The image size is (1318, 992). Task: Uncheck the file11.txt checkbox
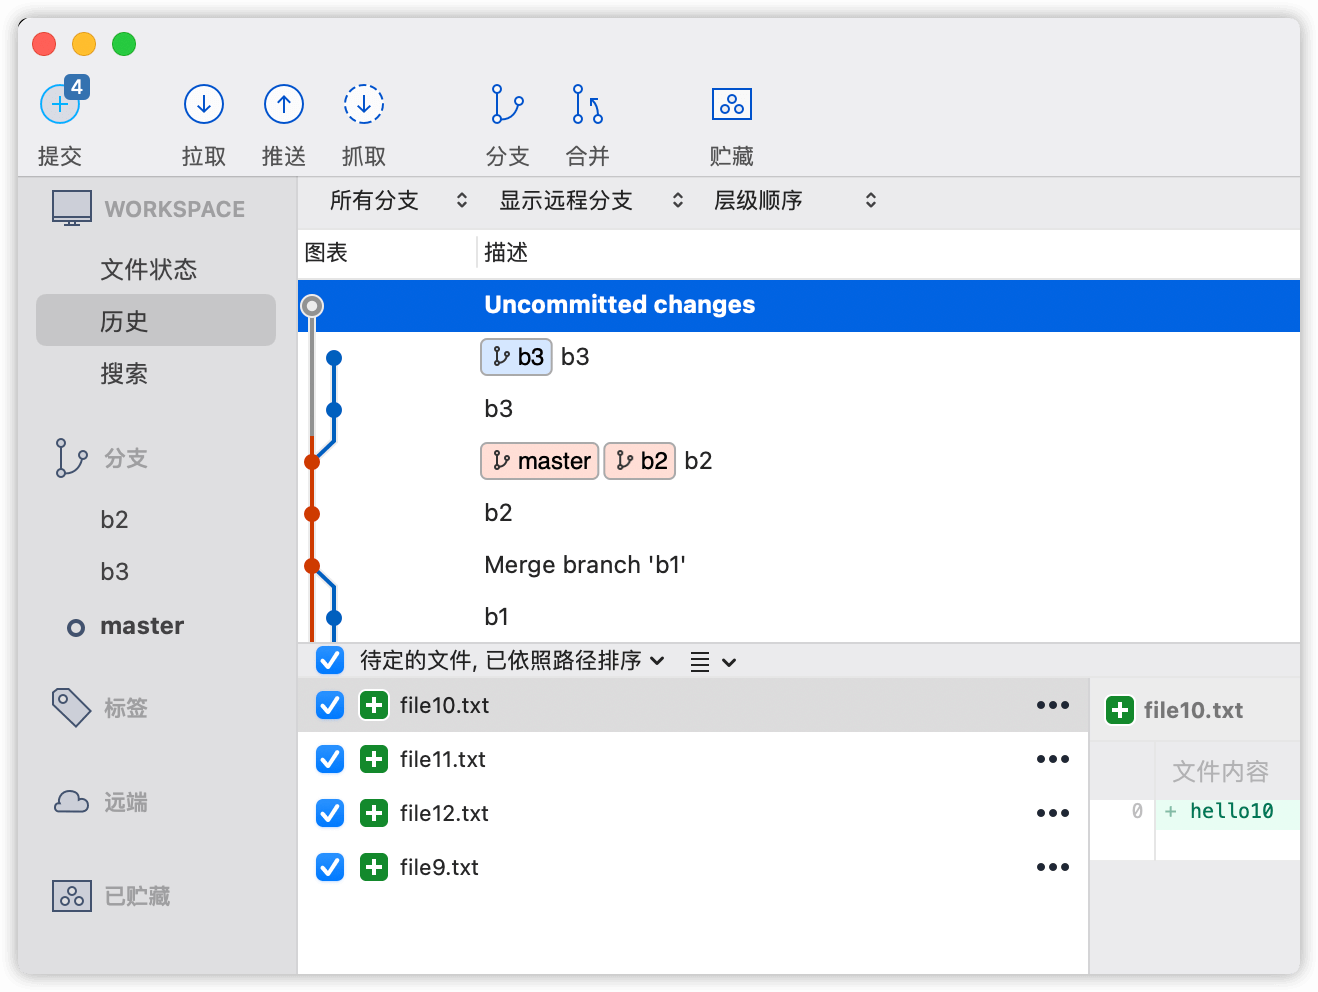click(330, 759)
